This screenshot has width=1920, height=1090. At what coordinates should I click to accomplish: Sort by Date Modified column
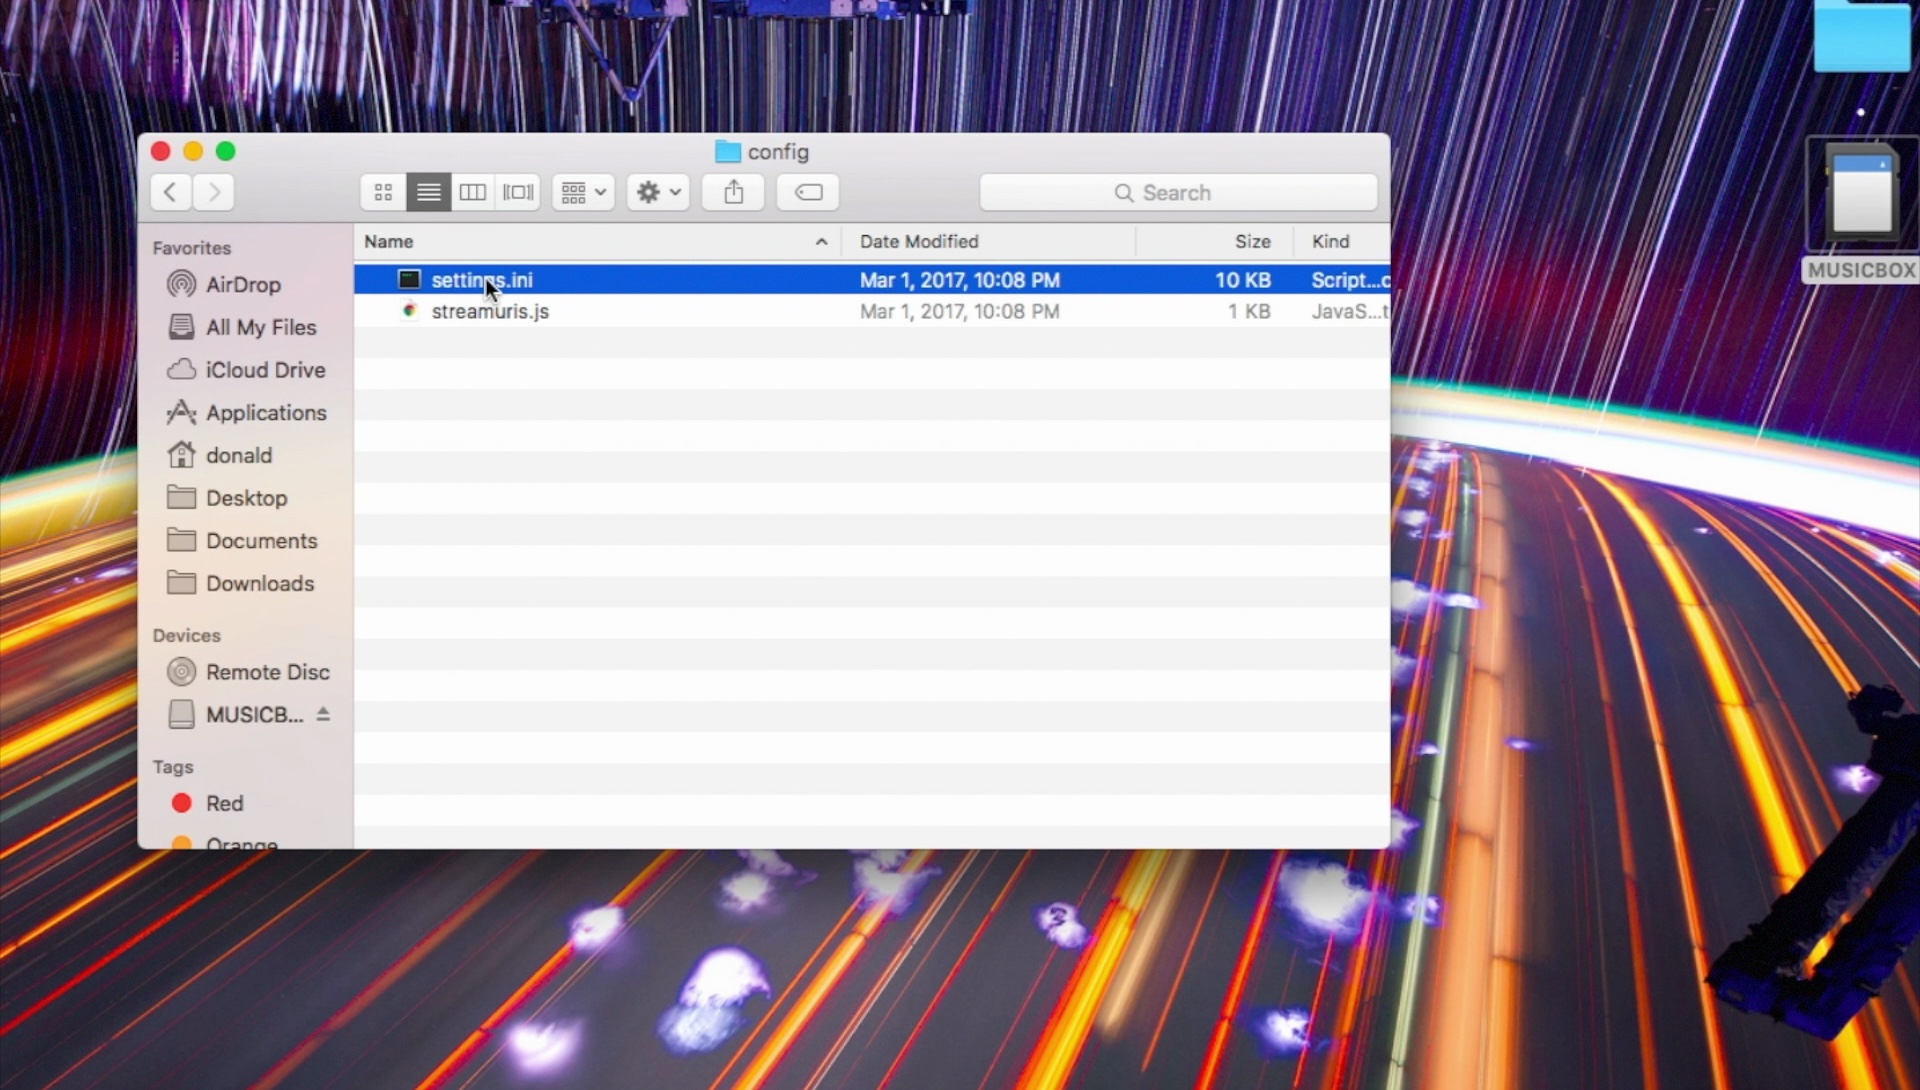[x=919, y=242]
